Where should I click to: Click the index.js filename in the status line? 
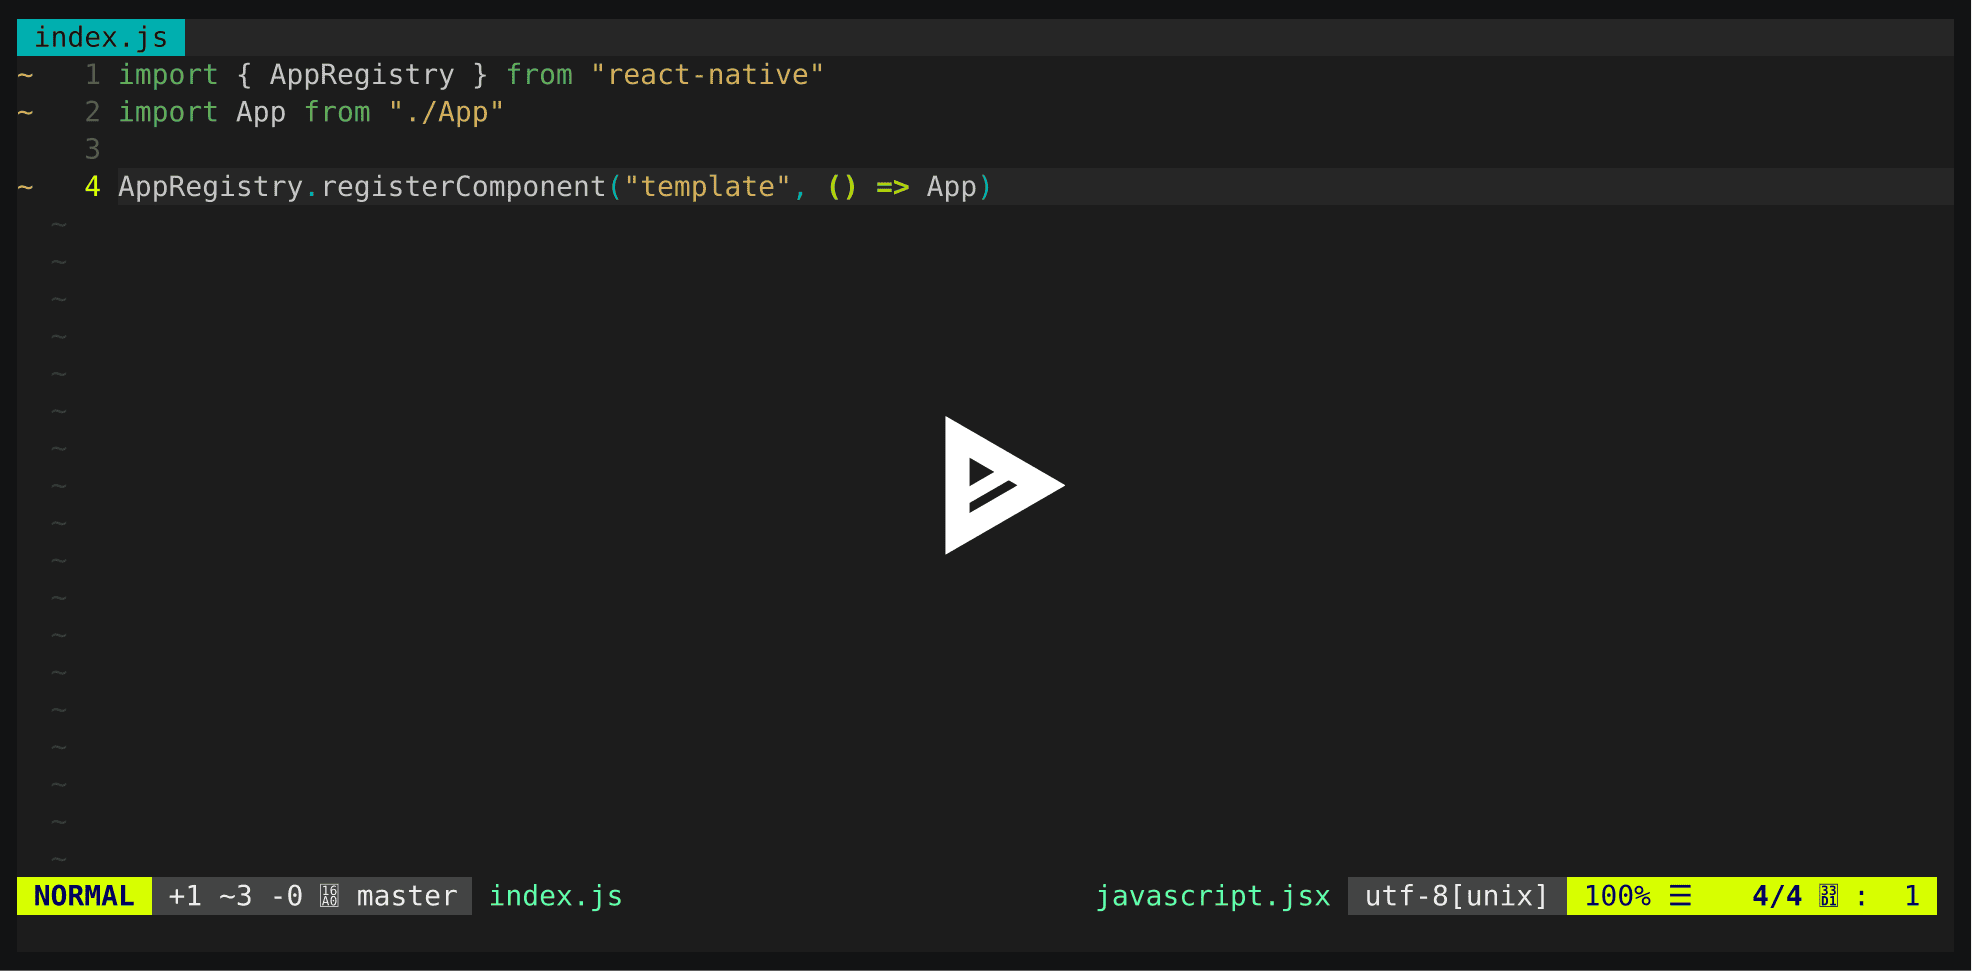click(556, 896)
